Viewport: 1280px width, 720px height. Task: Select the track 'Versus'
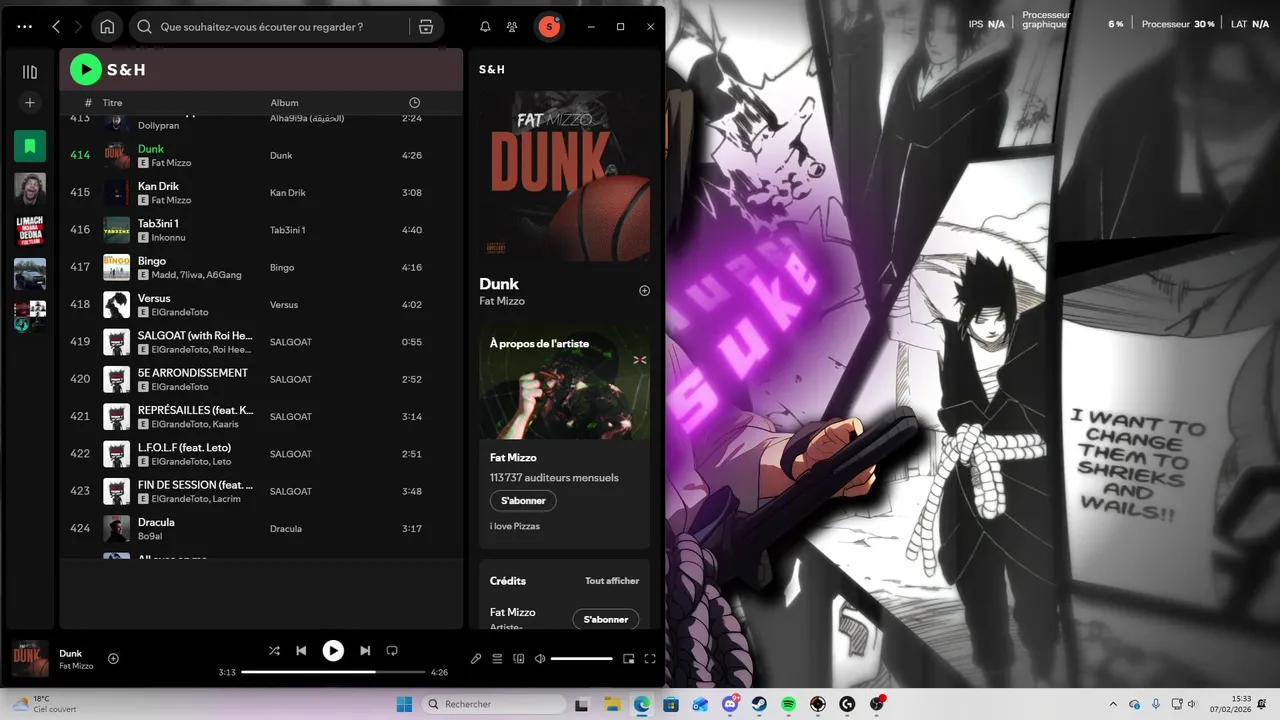[x=261, y=305]
